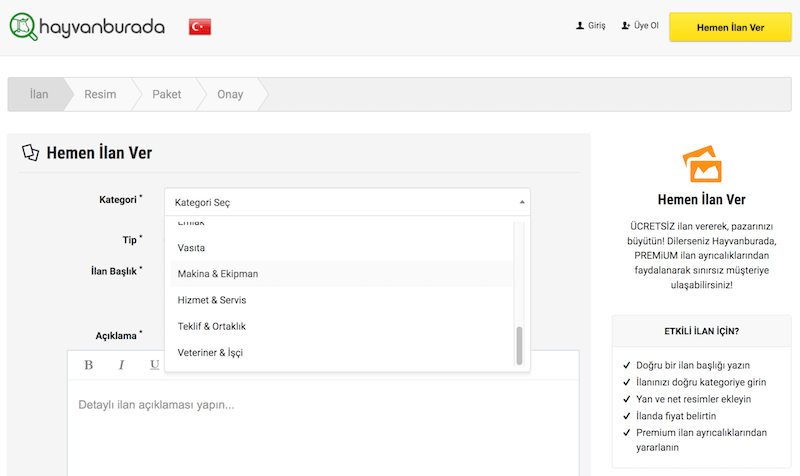Image resolution: width=800 pixels, height=476 pixels.
Task: Select Veteriner & İşçi category
Action: 210,353
